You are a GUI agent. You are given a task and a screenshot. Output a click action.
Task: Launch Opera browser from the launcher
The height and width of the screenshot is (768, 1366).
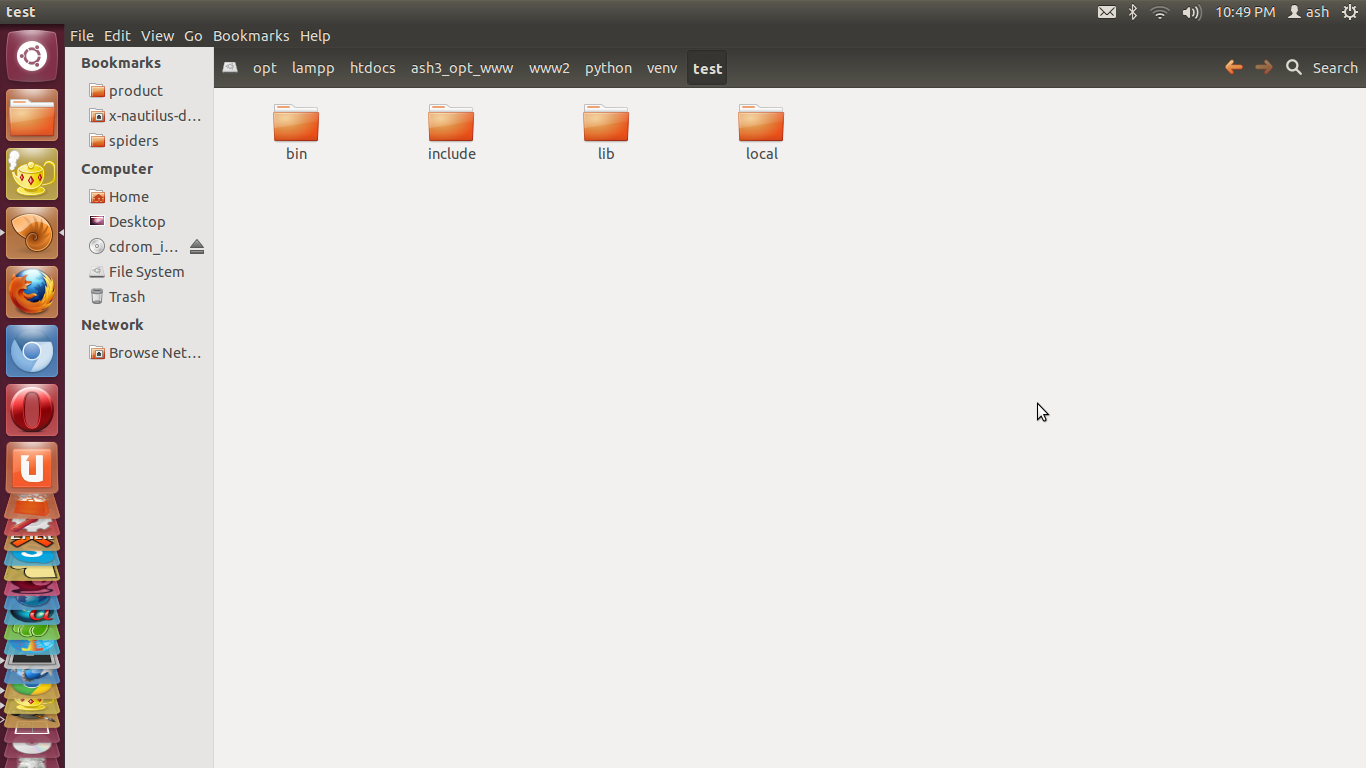click(x=32, y=410)
